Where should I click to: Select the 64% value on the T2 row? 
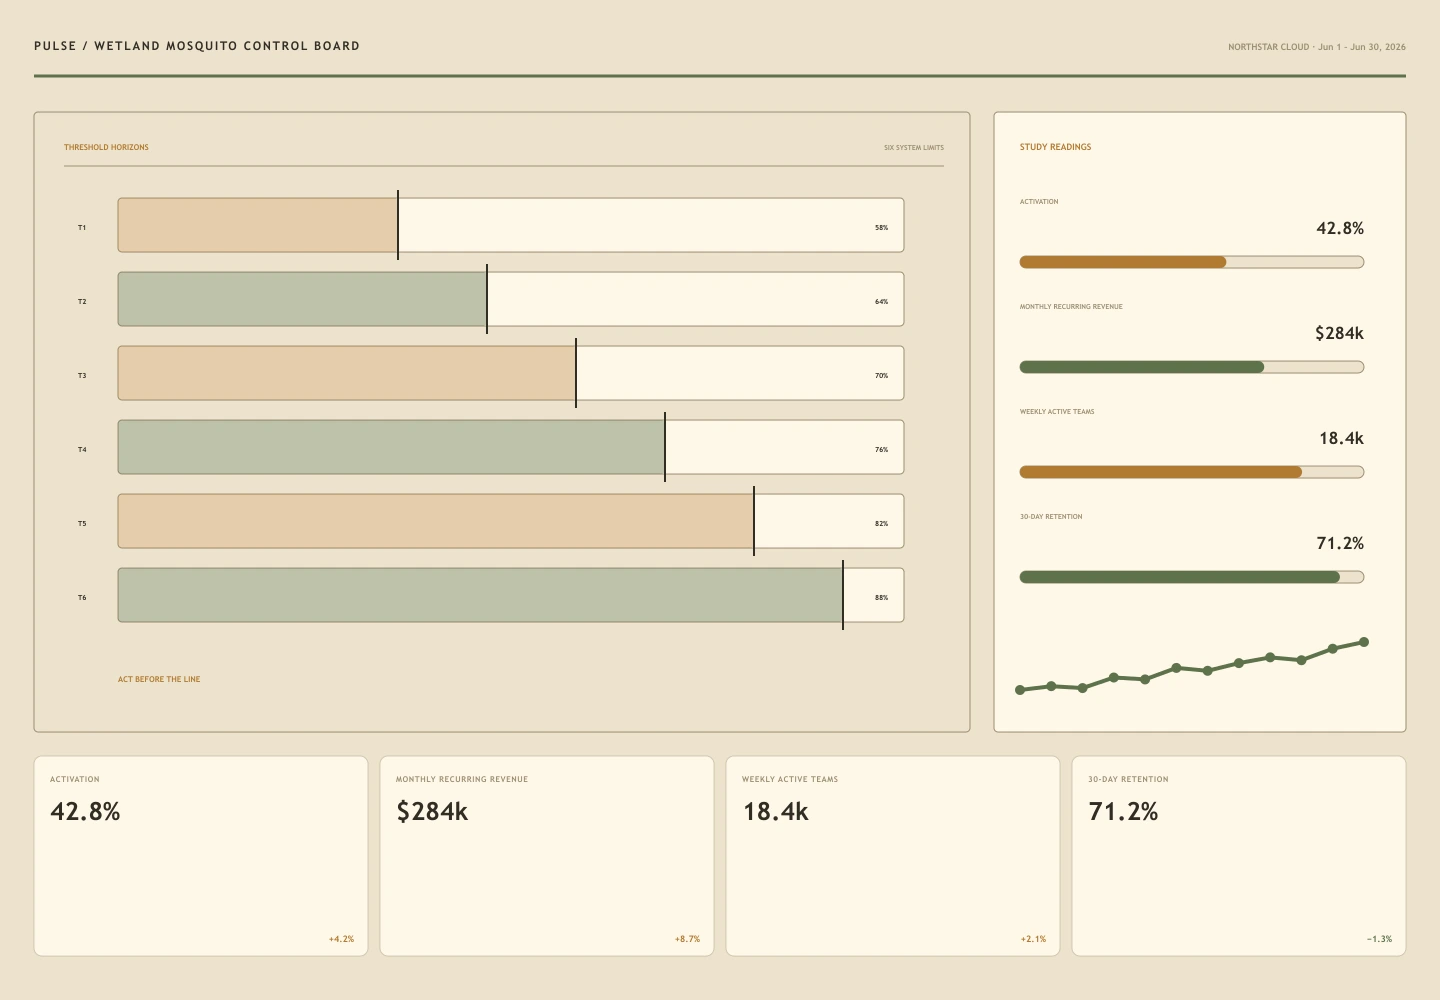pos(881,302)
